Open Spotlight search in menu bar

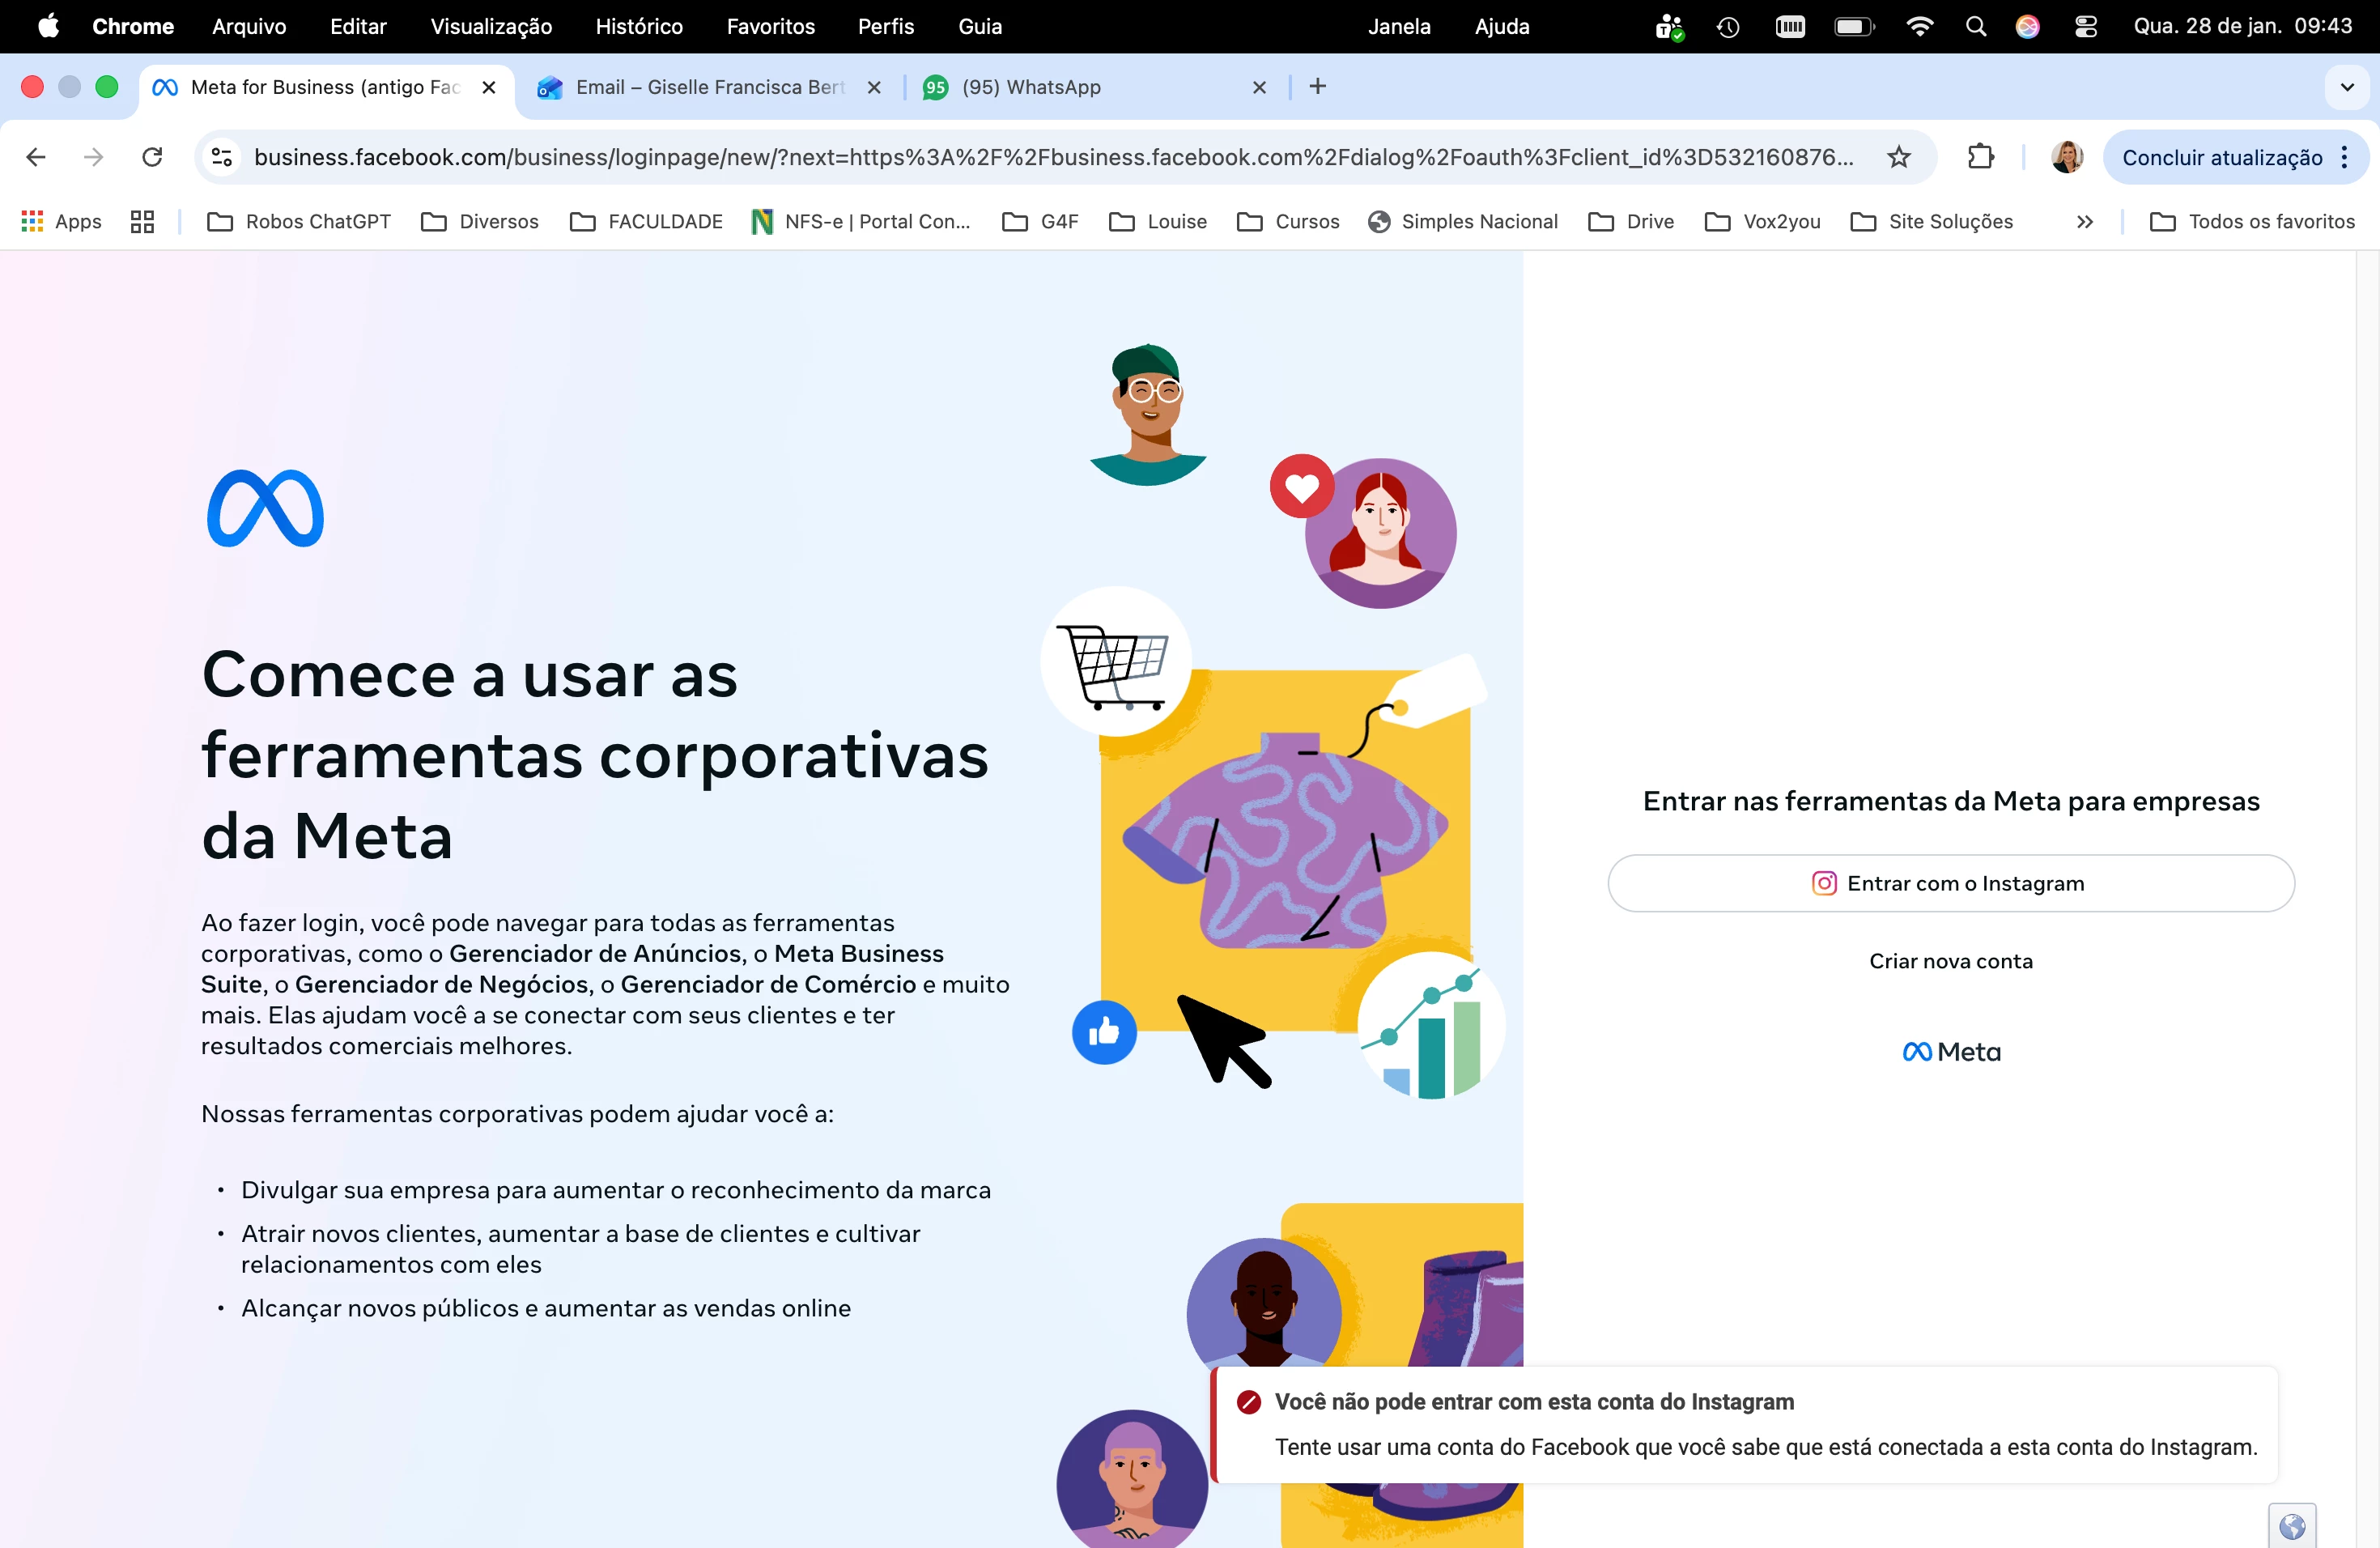(x=1975, y=27)
